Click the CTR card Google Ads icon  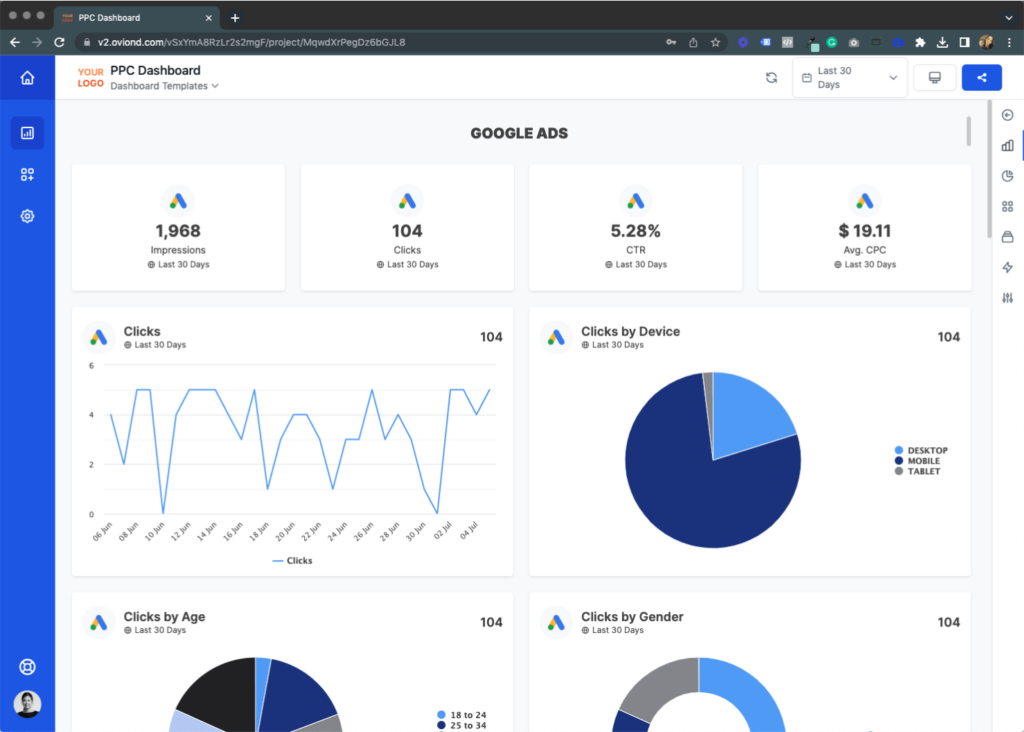click(x=635, y=201)
